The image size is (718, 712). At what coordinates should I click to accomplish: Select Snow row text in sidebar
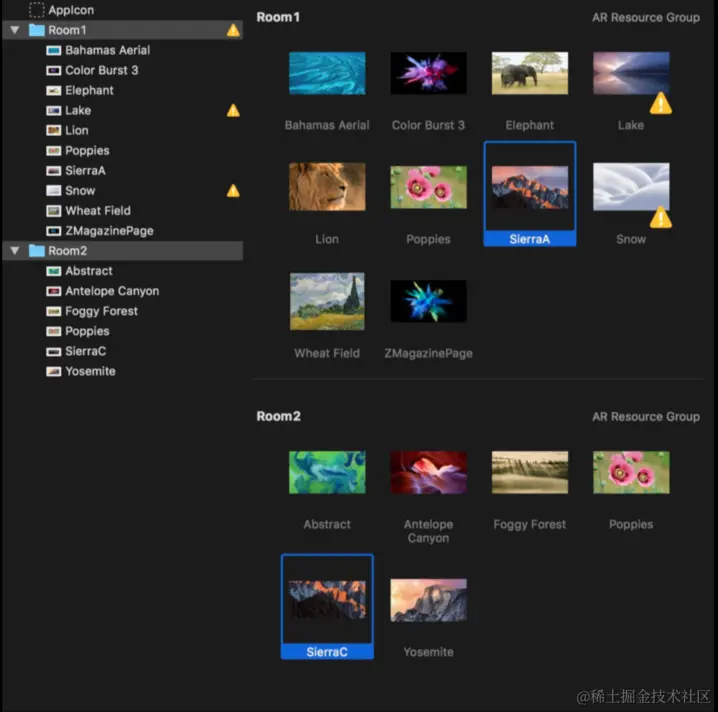(x=80, y=190)
